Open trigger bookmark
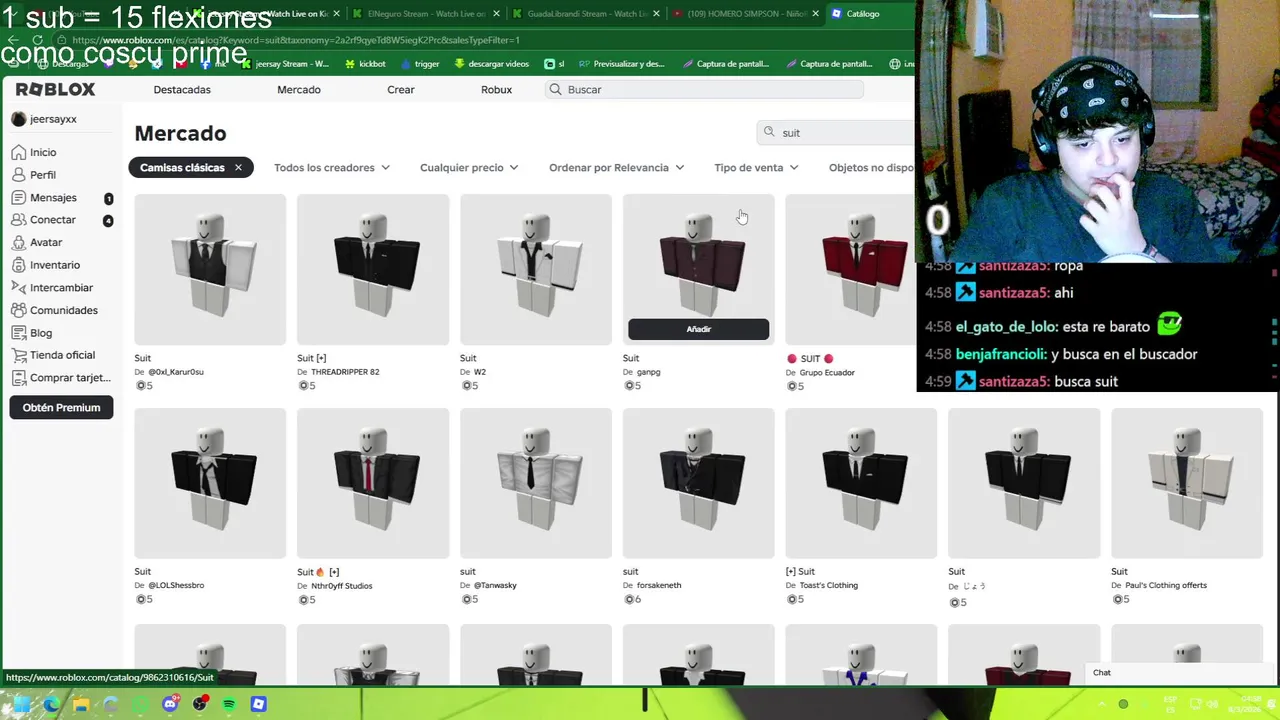 (420, 63)
